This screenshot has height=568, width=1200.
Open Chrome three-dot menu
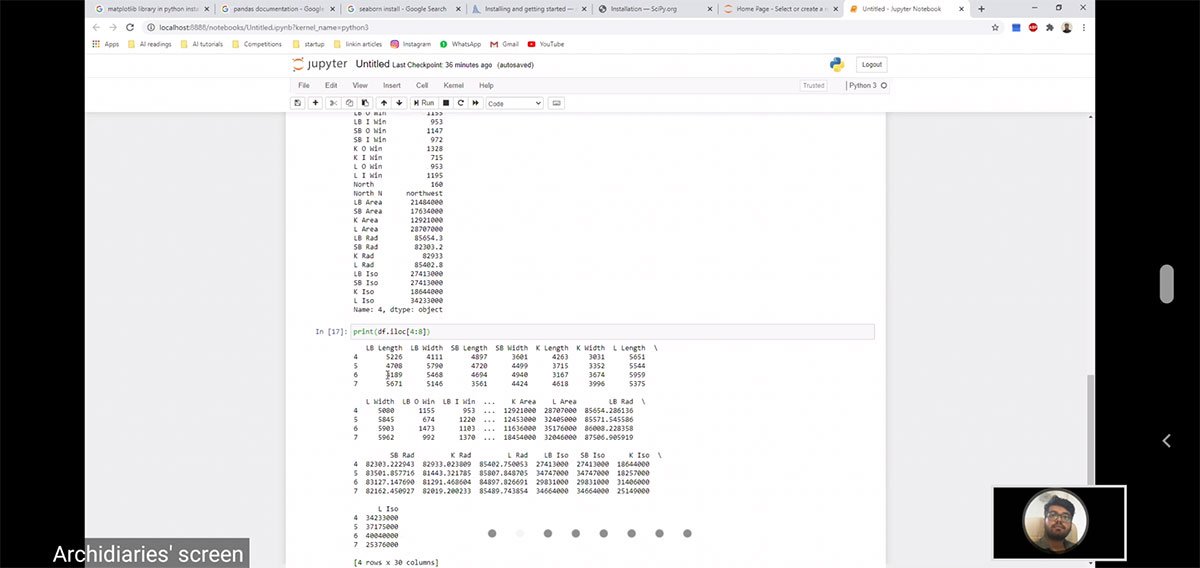1084,27
